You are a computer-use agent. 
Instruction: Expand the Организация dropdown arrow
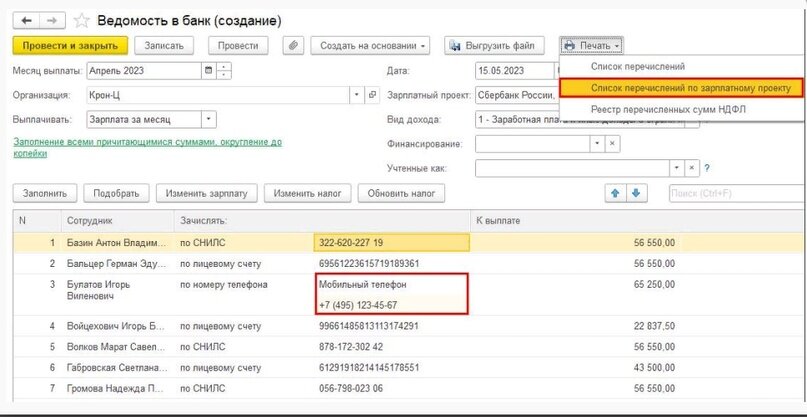(358, 95)
